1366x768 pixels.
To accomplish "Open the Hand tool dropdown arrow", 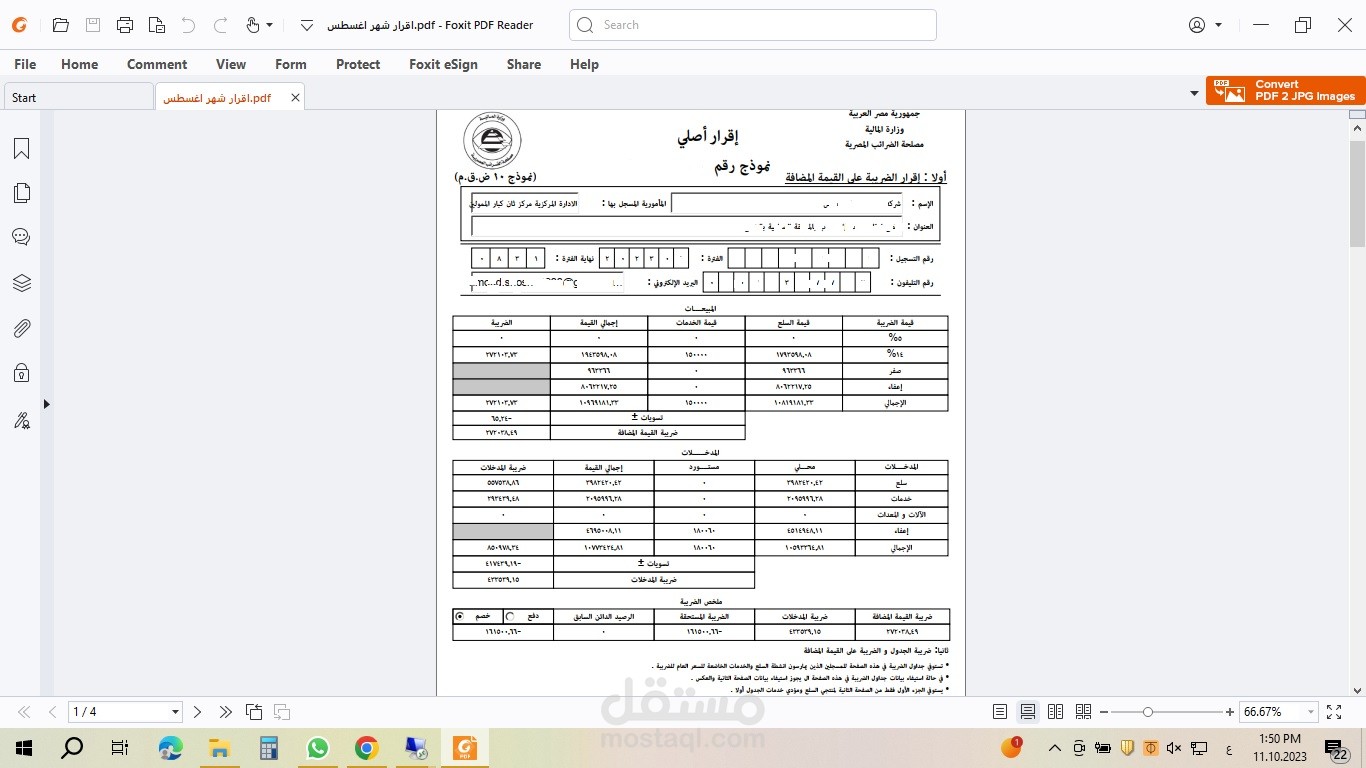I will click(270, 25).
